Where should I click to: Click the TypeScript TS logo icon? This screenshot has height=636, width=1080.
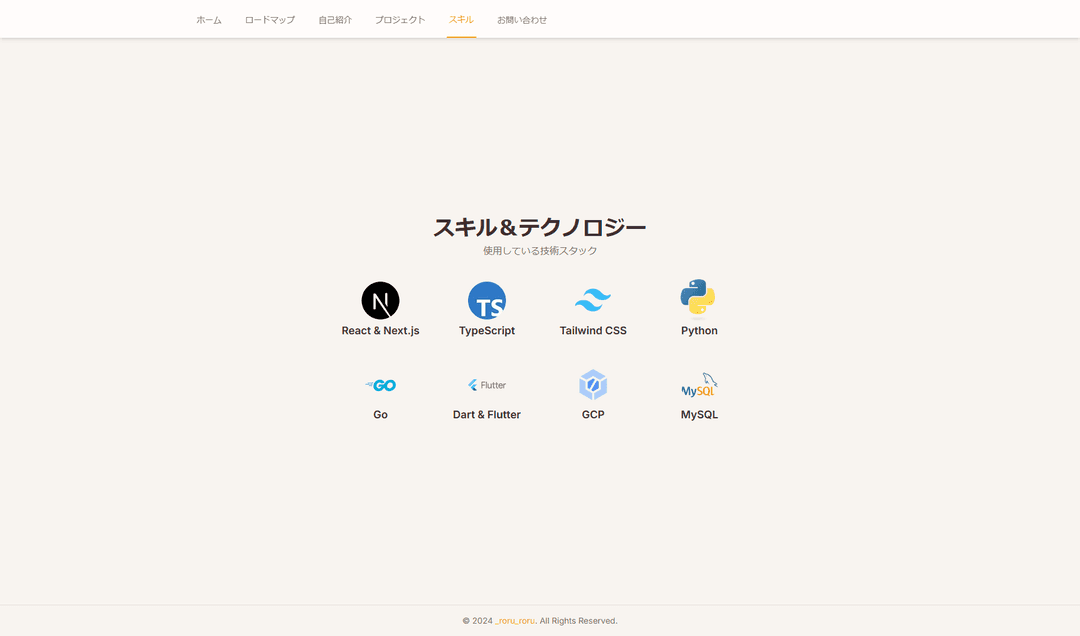[487, 300]
